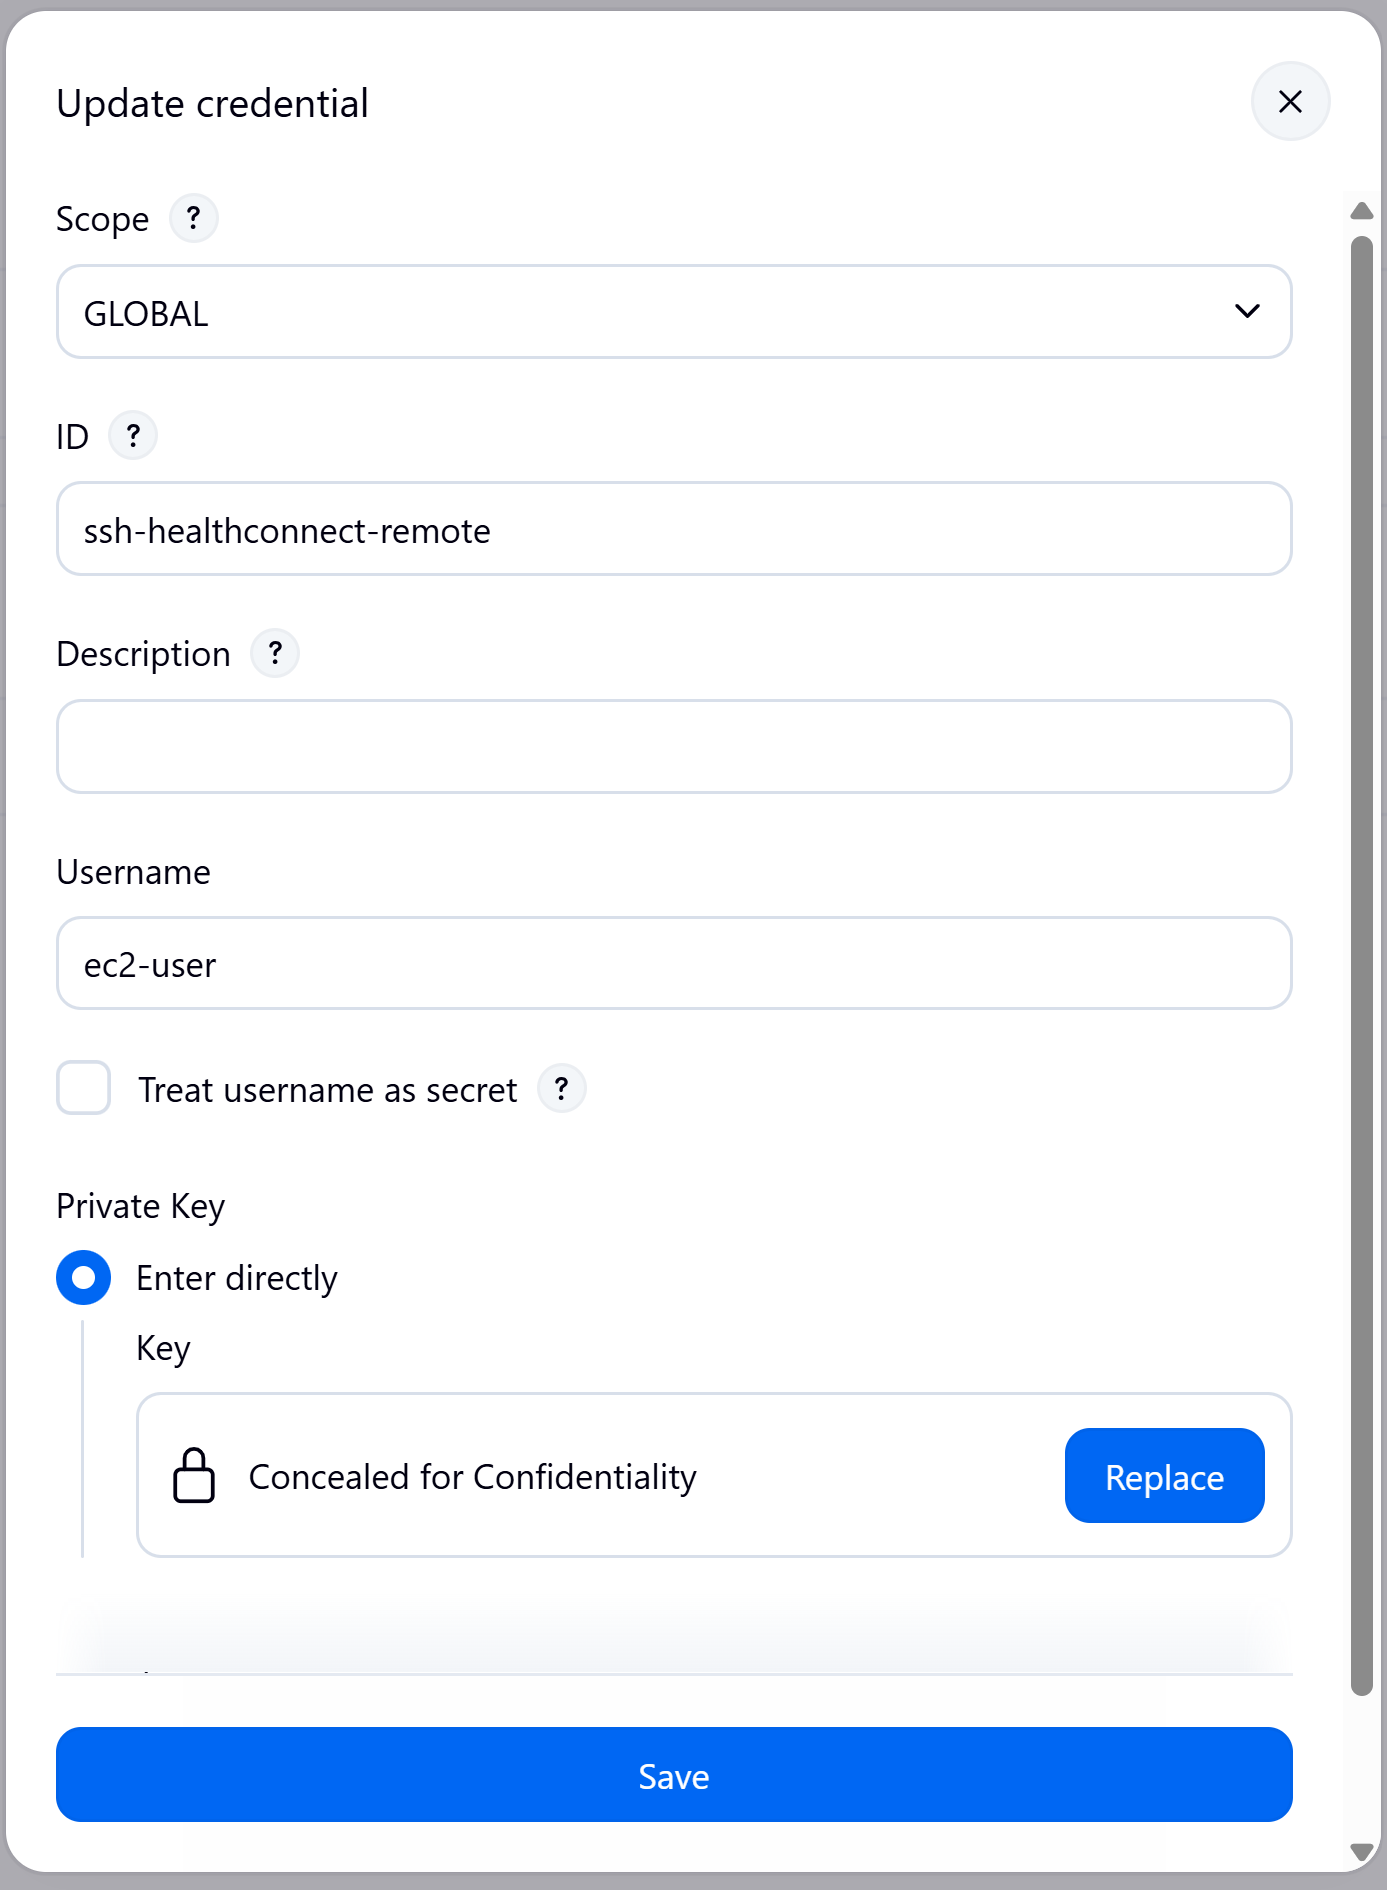Image resolution: width=1387 pixels, height=1890 pixels.
Task: Focus the empty Description text box
Action: 674,747
